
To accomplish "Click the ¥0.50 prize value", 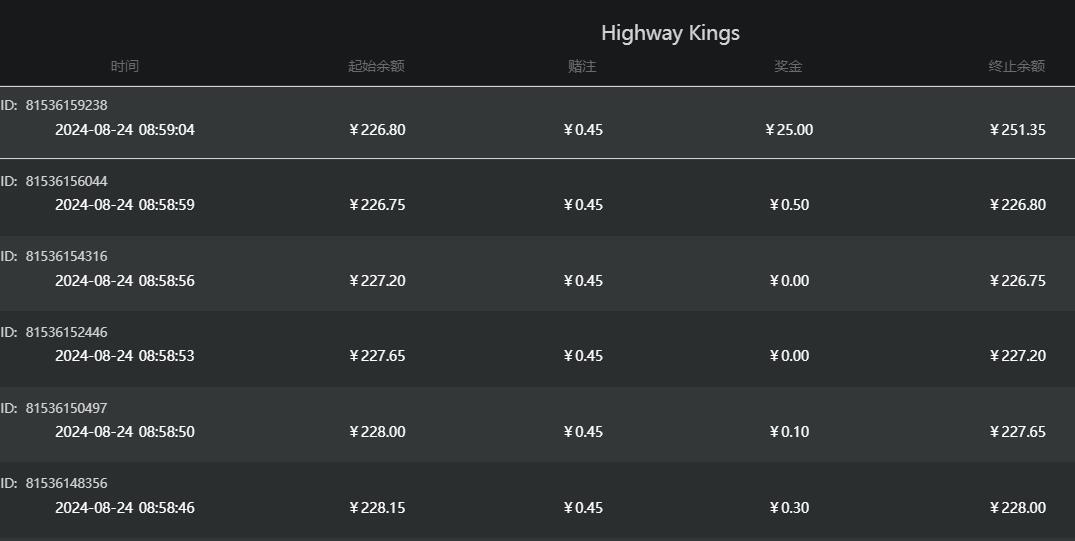I will coord(789,205).
